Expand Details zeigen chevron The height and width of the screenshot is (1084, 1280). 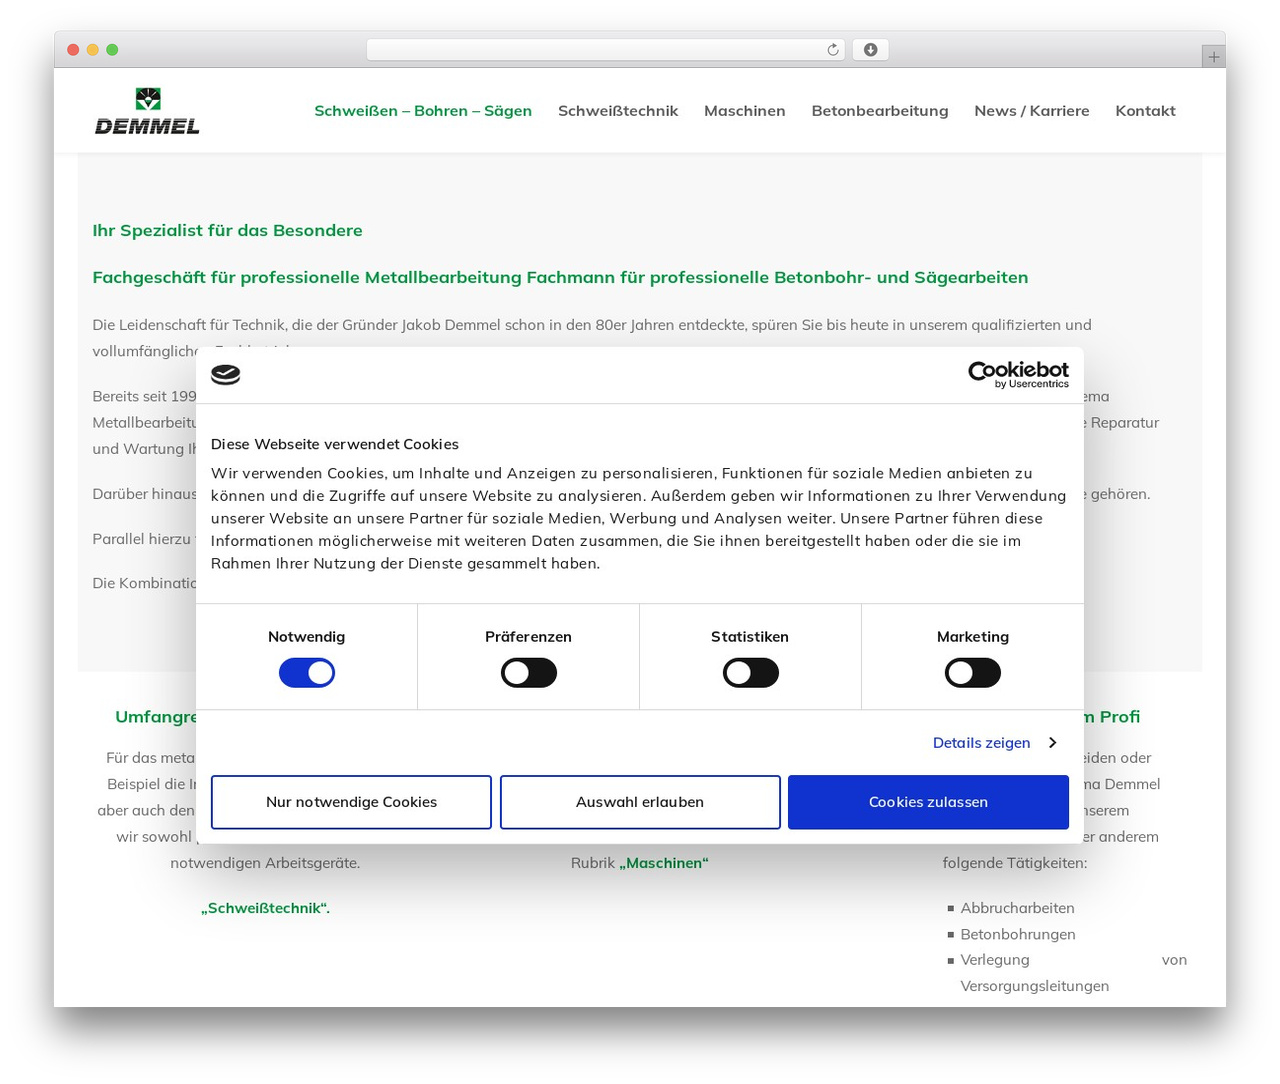[1052, 742]
